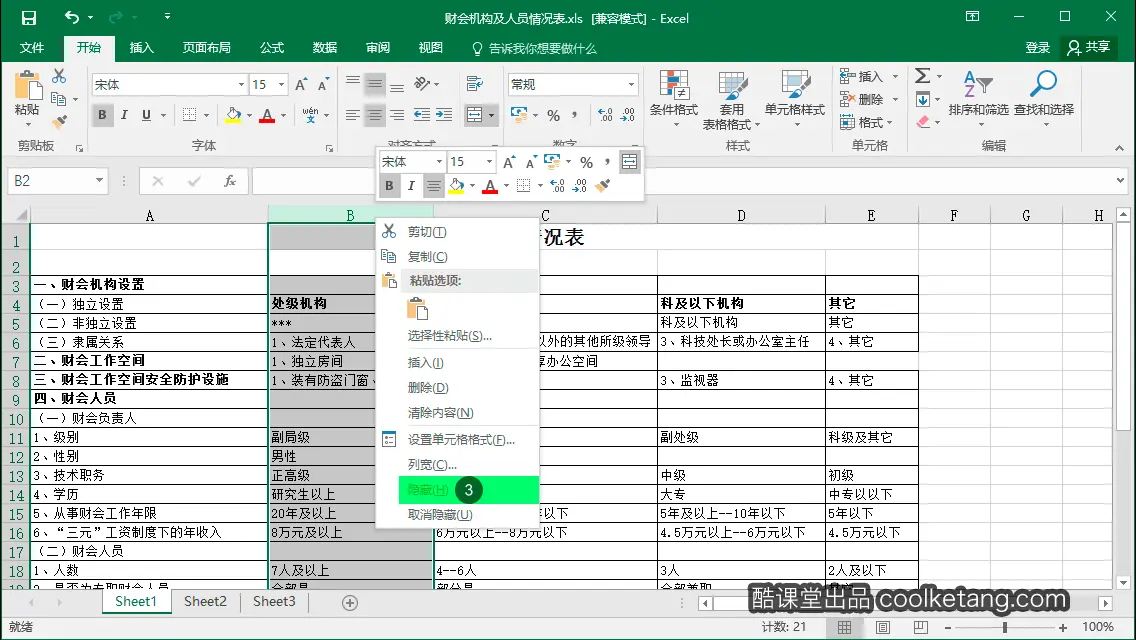
Task: Click the Cut scissors icon in ribbon
Action: tap(59, 76)
